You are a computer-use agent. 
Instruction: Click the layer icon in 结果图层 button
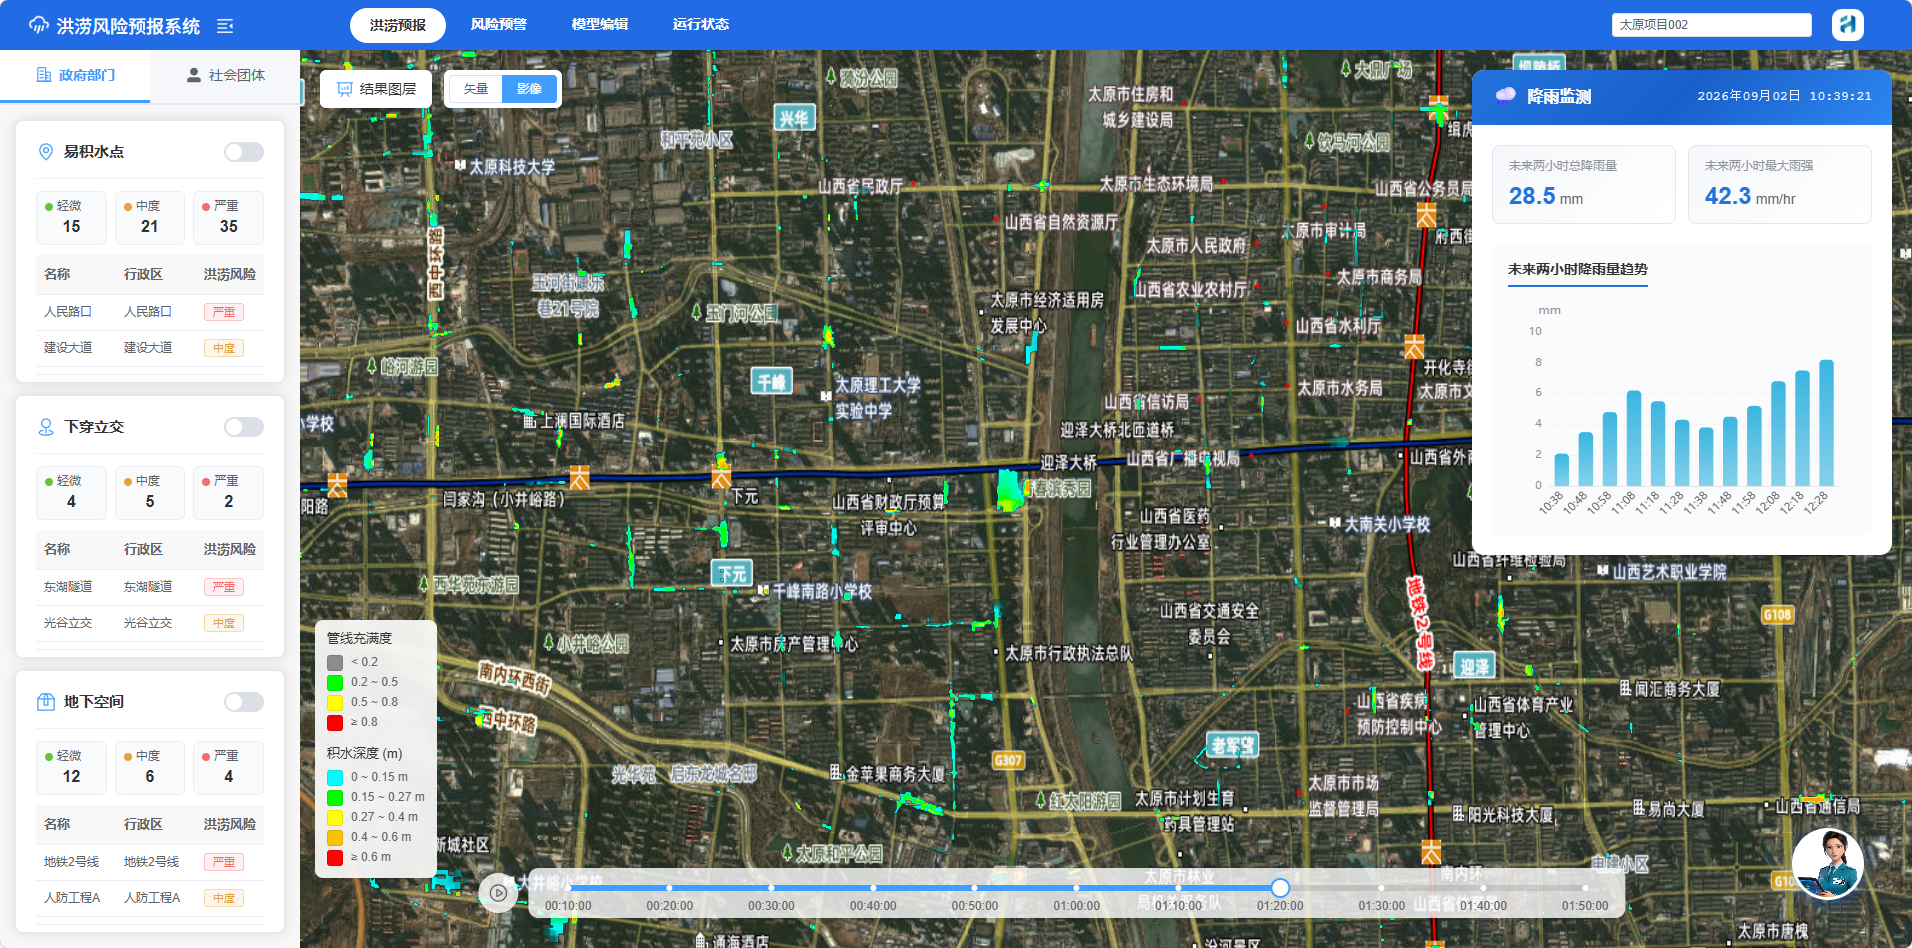pyautogui.click(x=345, y=89)
